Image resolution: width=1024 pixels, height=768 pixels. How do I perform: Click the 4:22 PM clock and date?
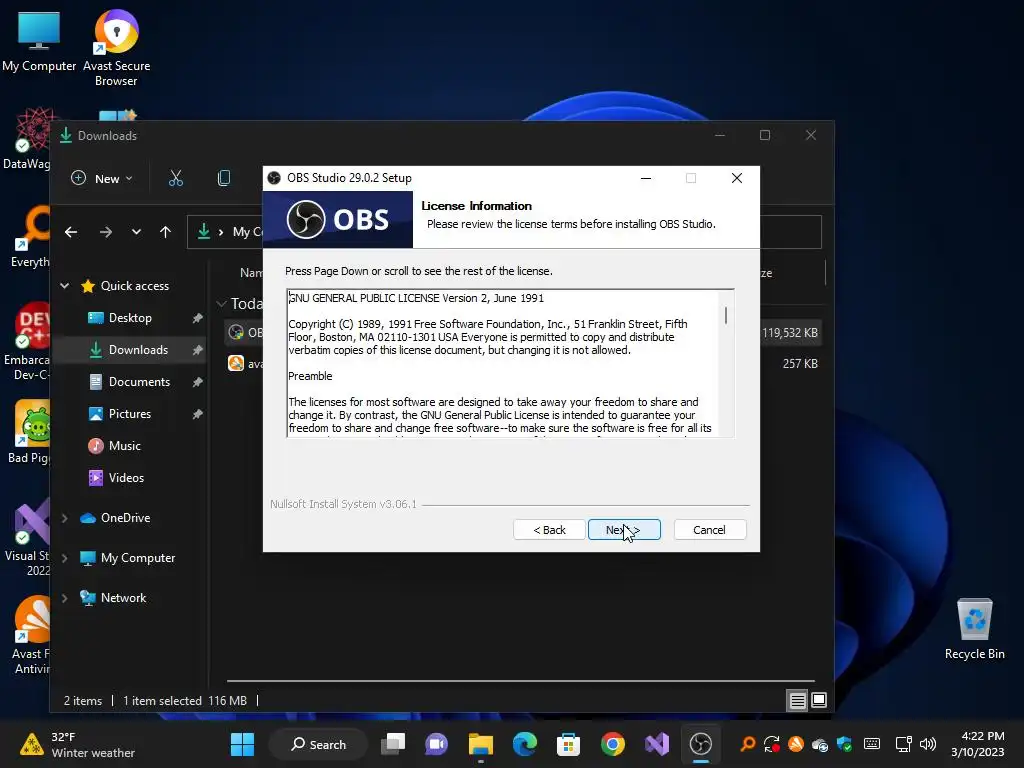pos(978,744)
